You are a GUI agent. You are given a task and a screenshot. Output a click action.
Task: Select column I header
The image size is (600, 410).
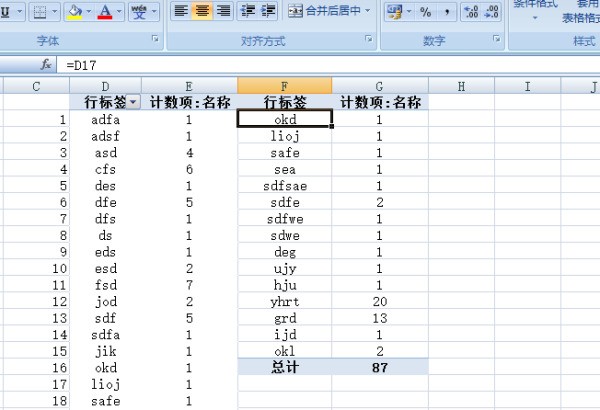528,86
